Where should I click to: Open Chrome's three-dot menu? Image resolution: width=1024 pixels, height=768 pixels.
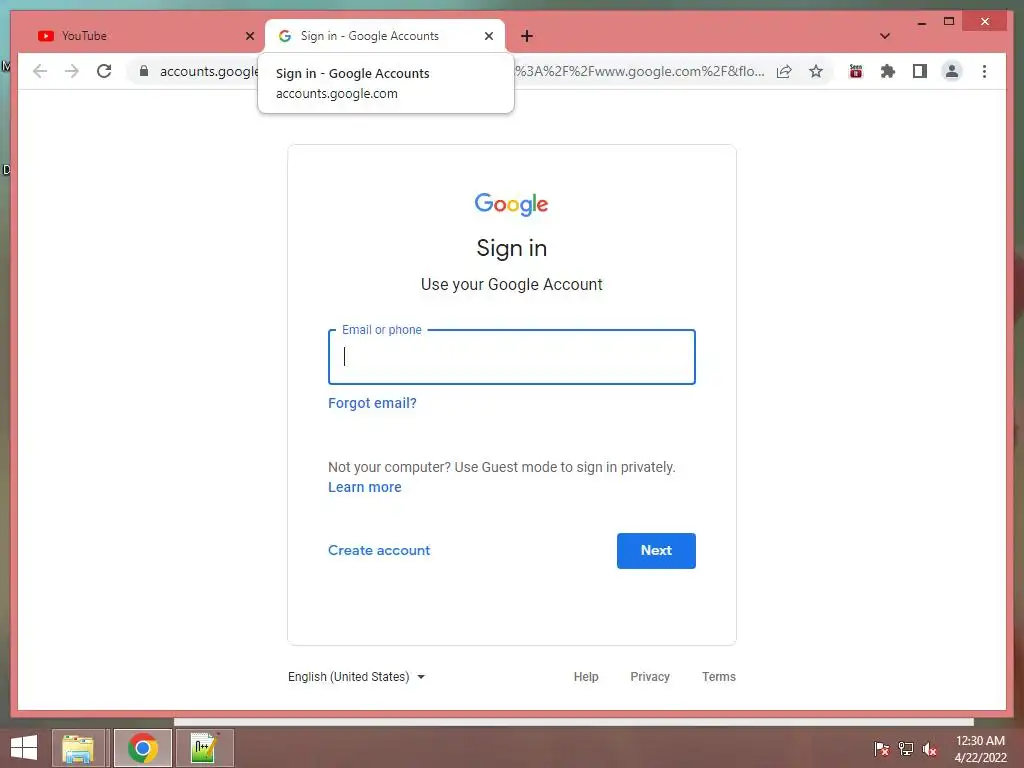click(984, 71)
